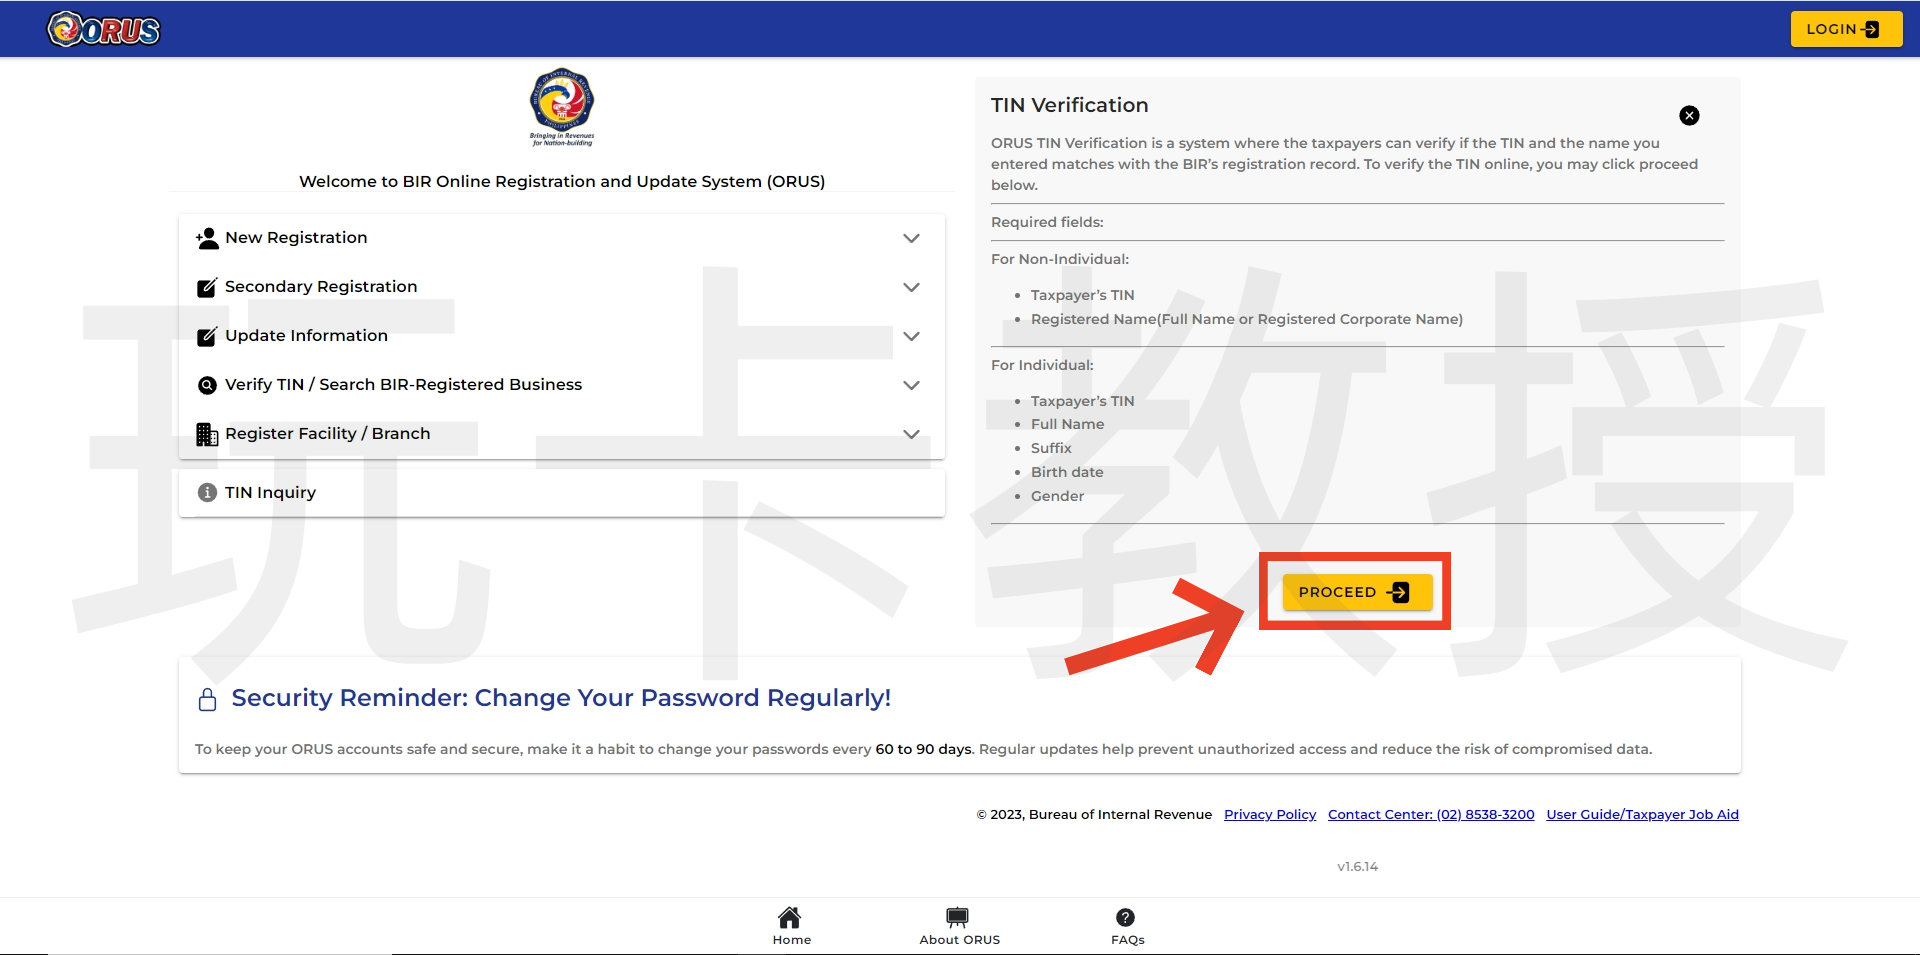The image size is (1920, 955).
Task: Expand the New Registration section
Action: tap(911, 238)
